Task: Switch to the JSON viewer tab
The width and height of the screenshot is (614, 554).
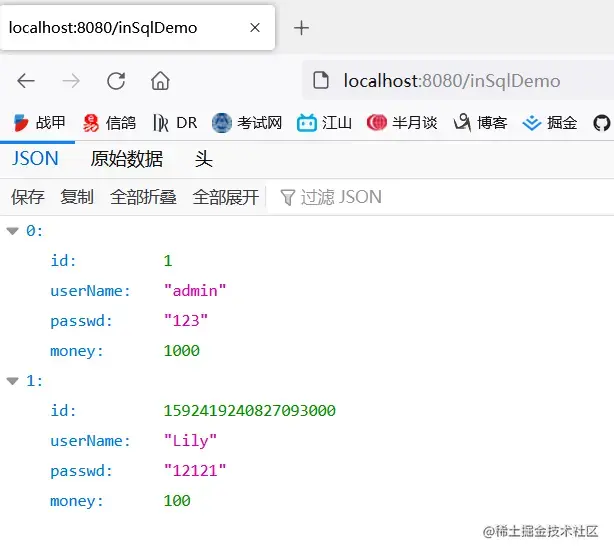Action: tap(35, 159)
